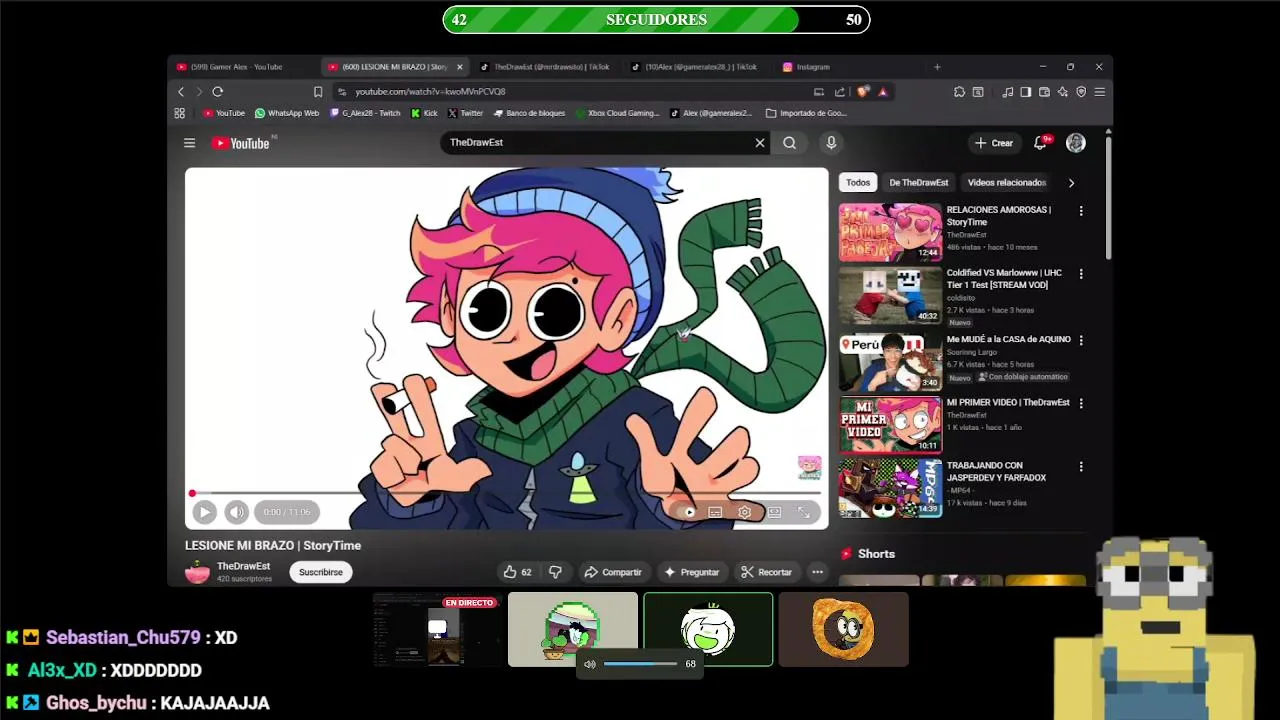
Task: Open the WhatsApp Web bookmark
Action: (x=287, y=113)
